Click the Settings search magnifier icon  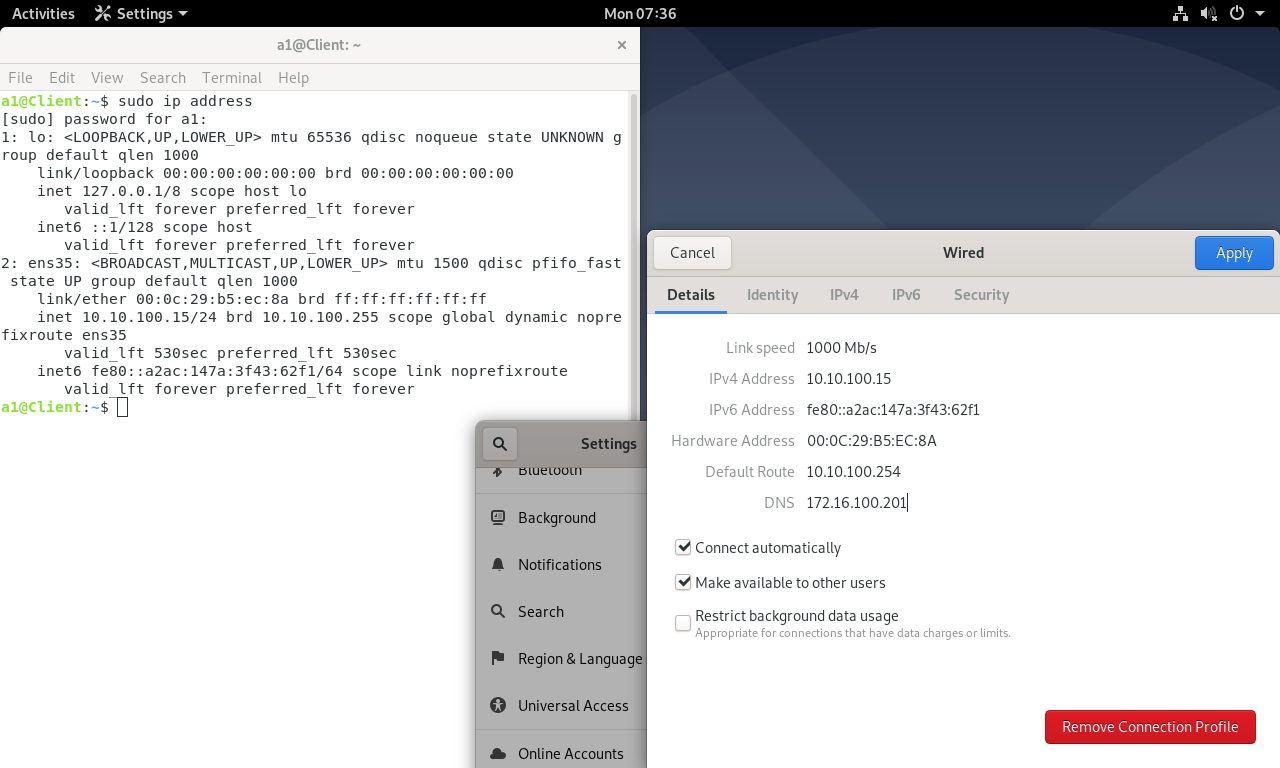tap(499, 444)
